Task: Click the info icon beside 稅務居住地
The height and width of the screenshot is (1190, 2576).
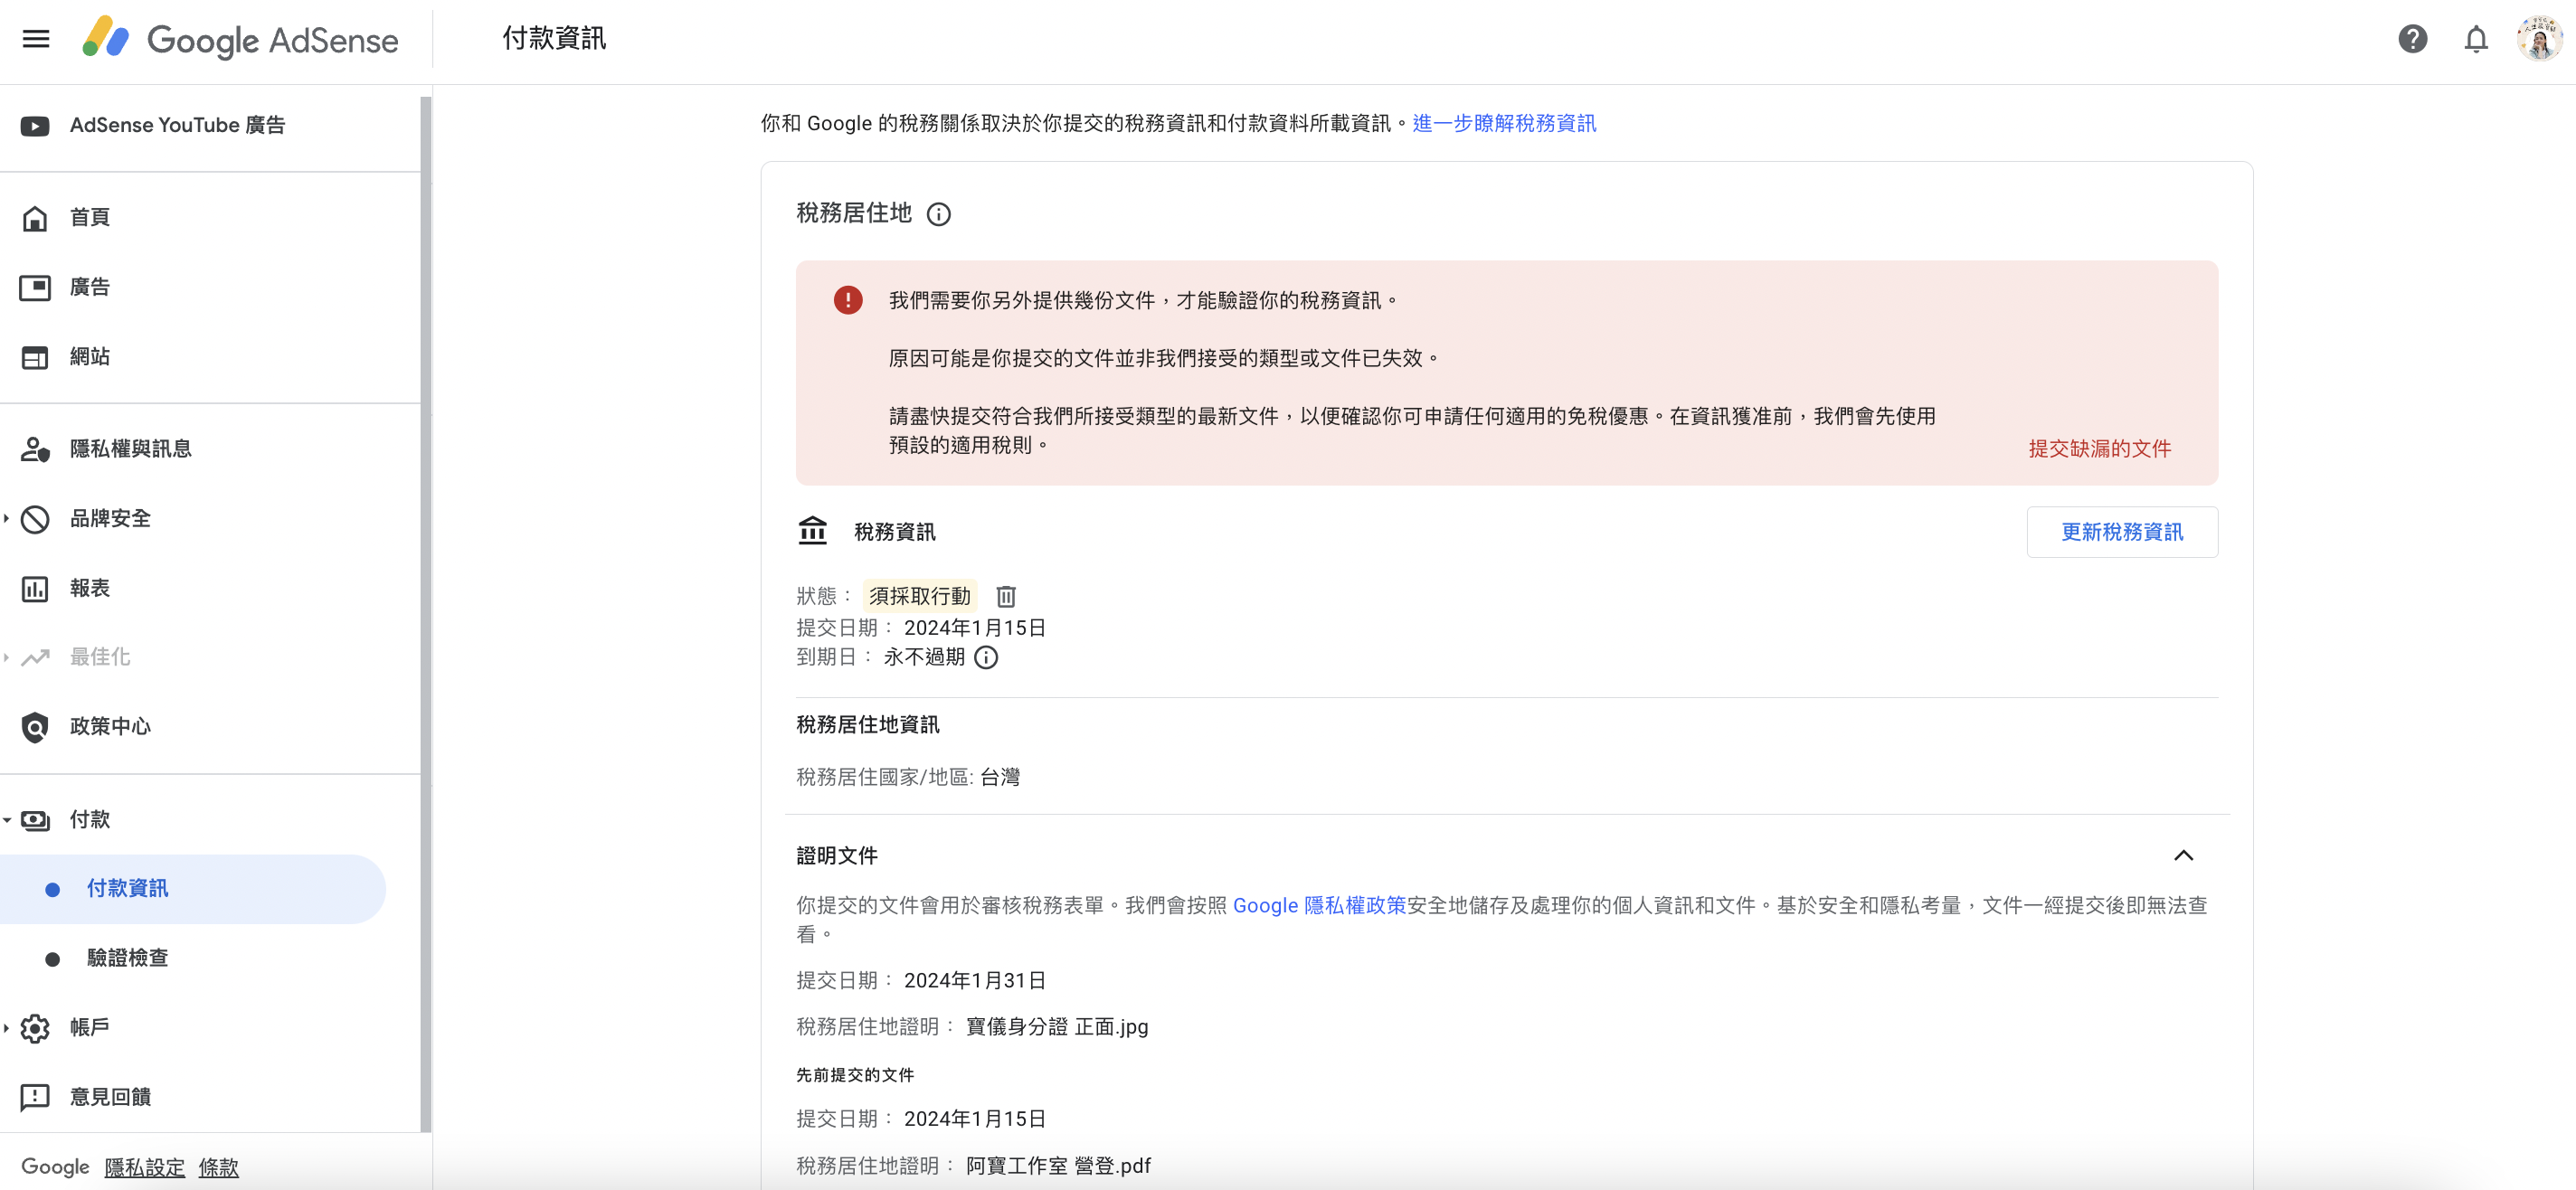Action: point(938,213)
